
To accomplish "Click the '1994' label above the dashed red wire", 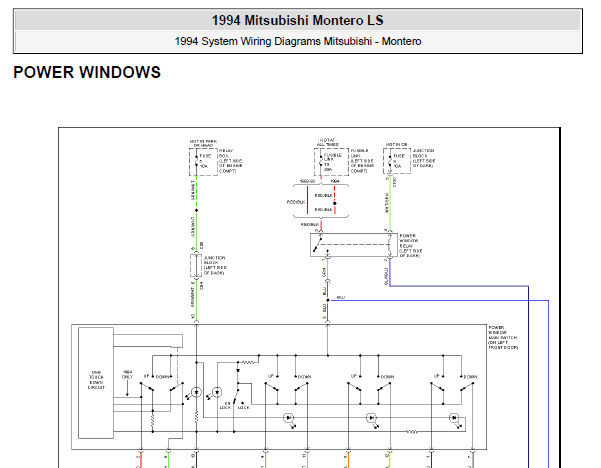I will click(x=335, y=181).
